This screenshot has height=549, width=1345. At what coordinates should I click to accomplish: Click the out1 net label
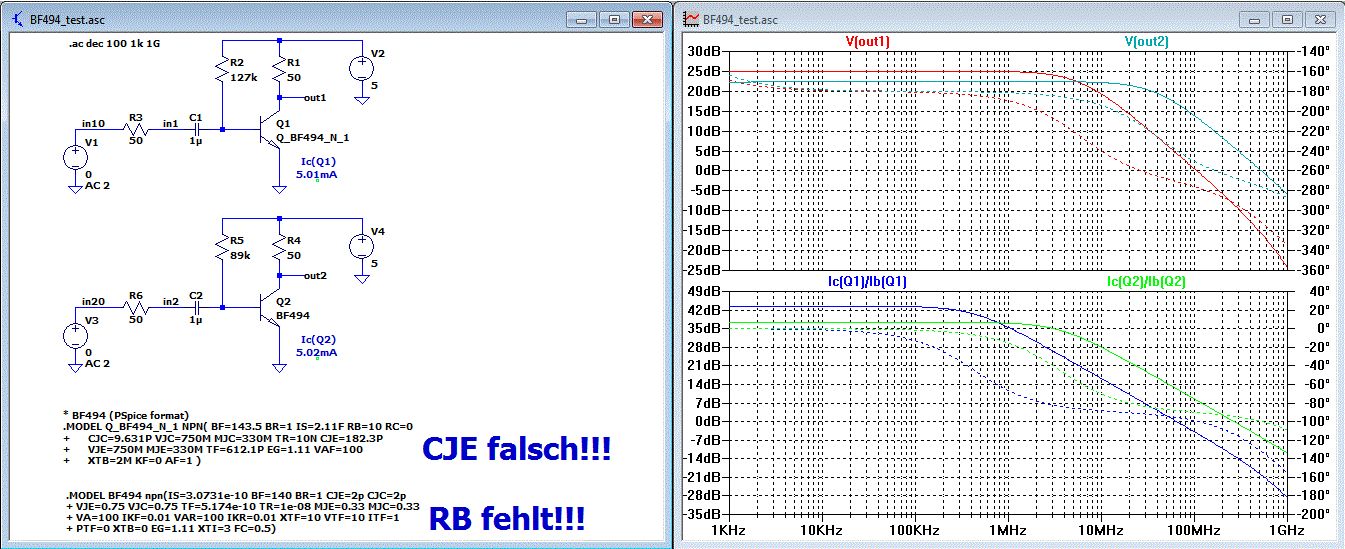point(315,97)
